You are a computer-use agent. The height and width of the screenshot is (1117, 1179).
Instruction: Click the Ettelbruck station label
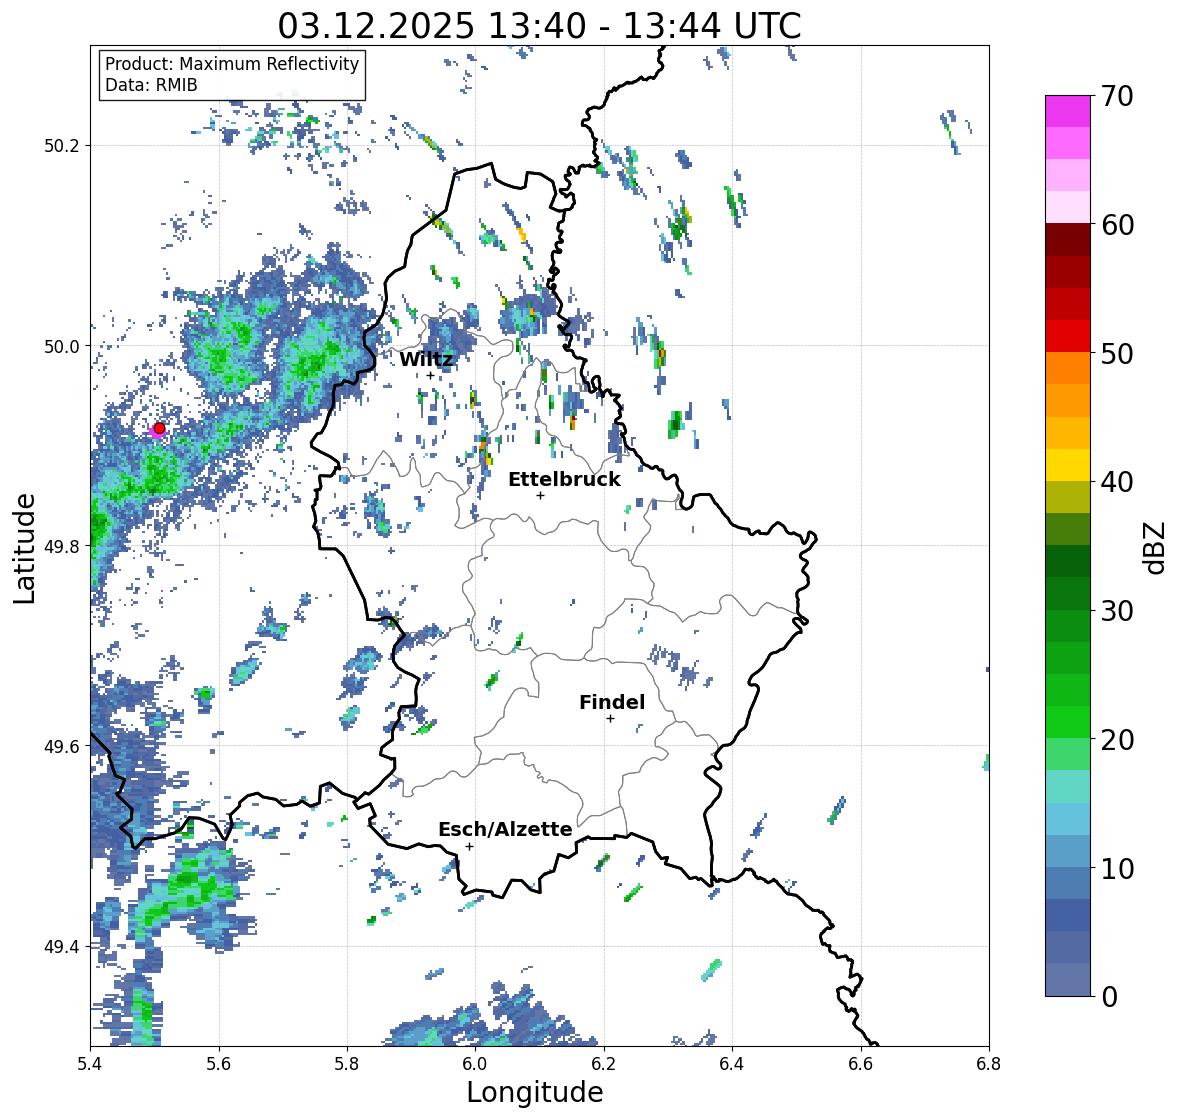pos(565,480)
